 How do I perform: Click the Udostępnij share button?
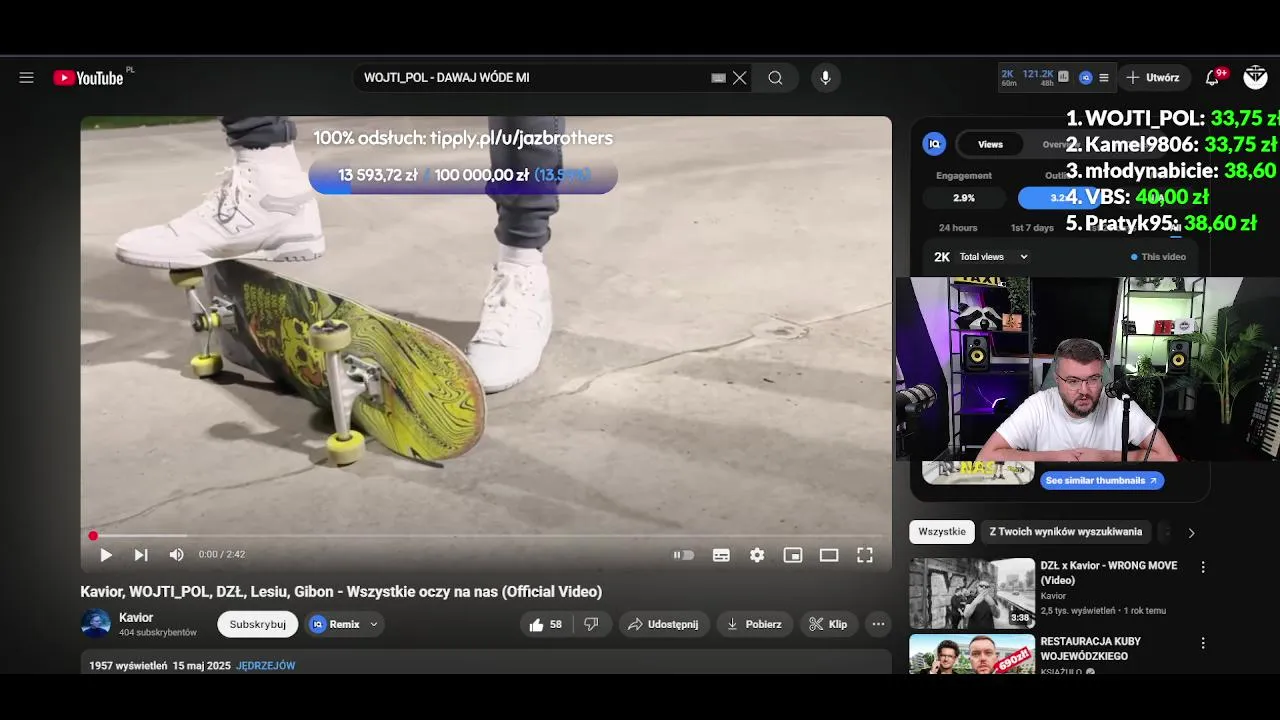point(663,624)
